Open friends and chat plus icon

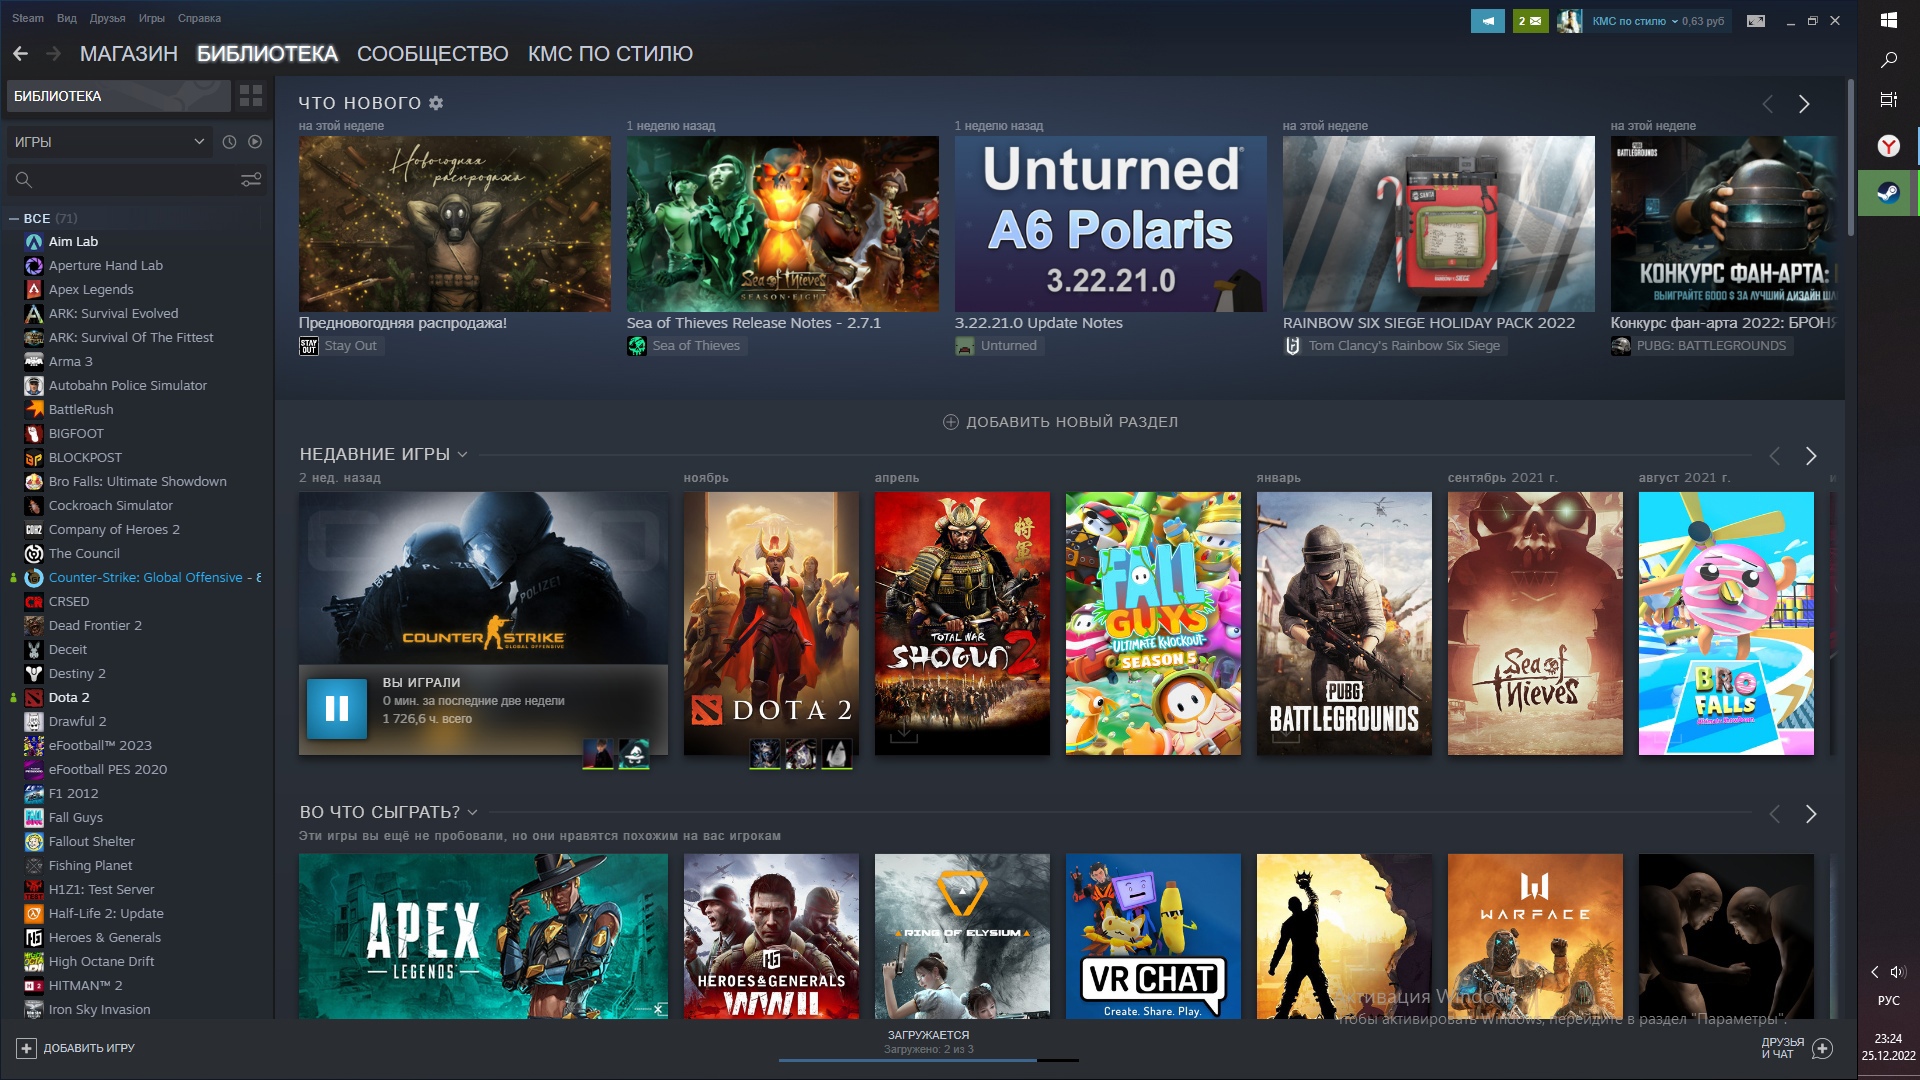click(x=1822, y=1048)
